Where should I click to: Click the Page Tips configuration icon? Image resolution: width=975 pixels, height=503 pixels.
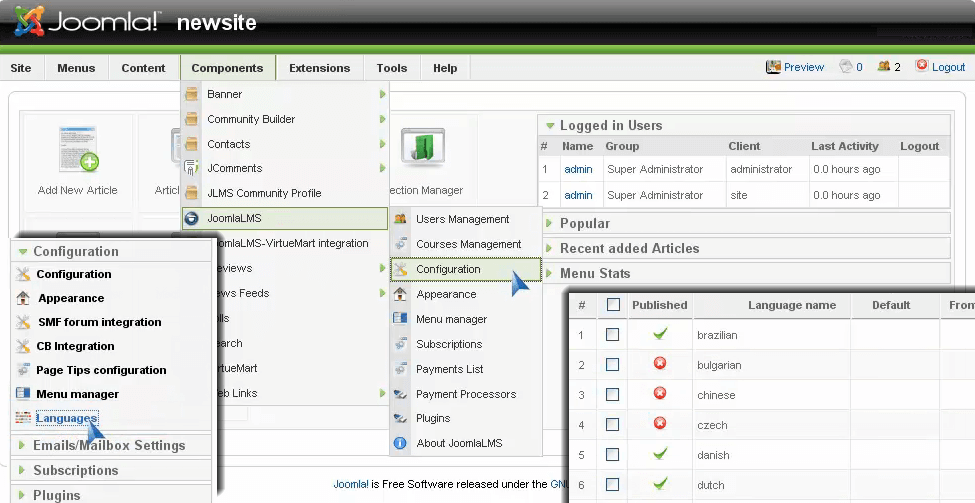click(x=23, y=370)
